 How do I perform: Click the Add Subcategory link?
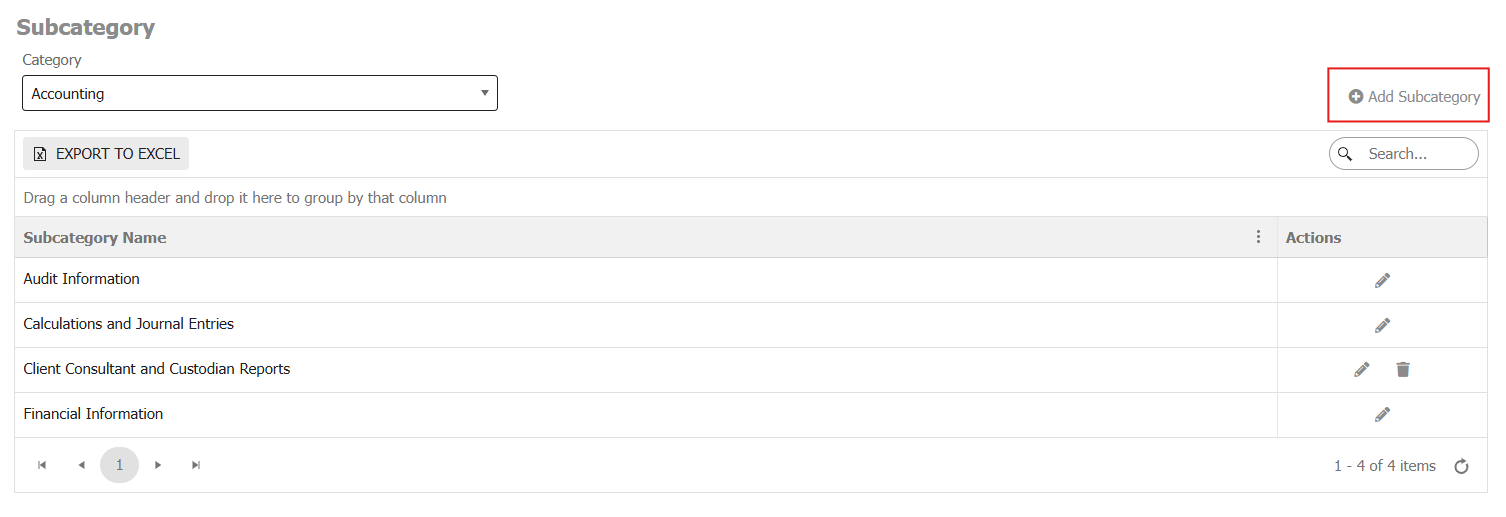click(x=1414, y=97)
